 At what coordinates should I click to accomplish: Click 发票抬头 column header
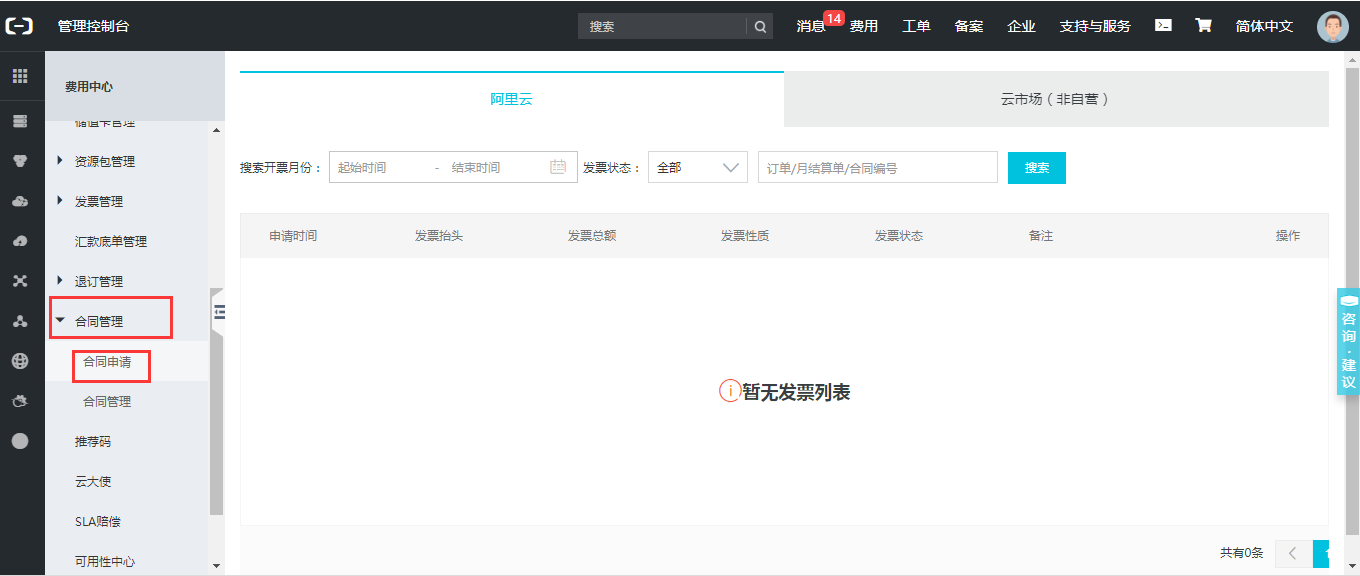tap(439, 236)
